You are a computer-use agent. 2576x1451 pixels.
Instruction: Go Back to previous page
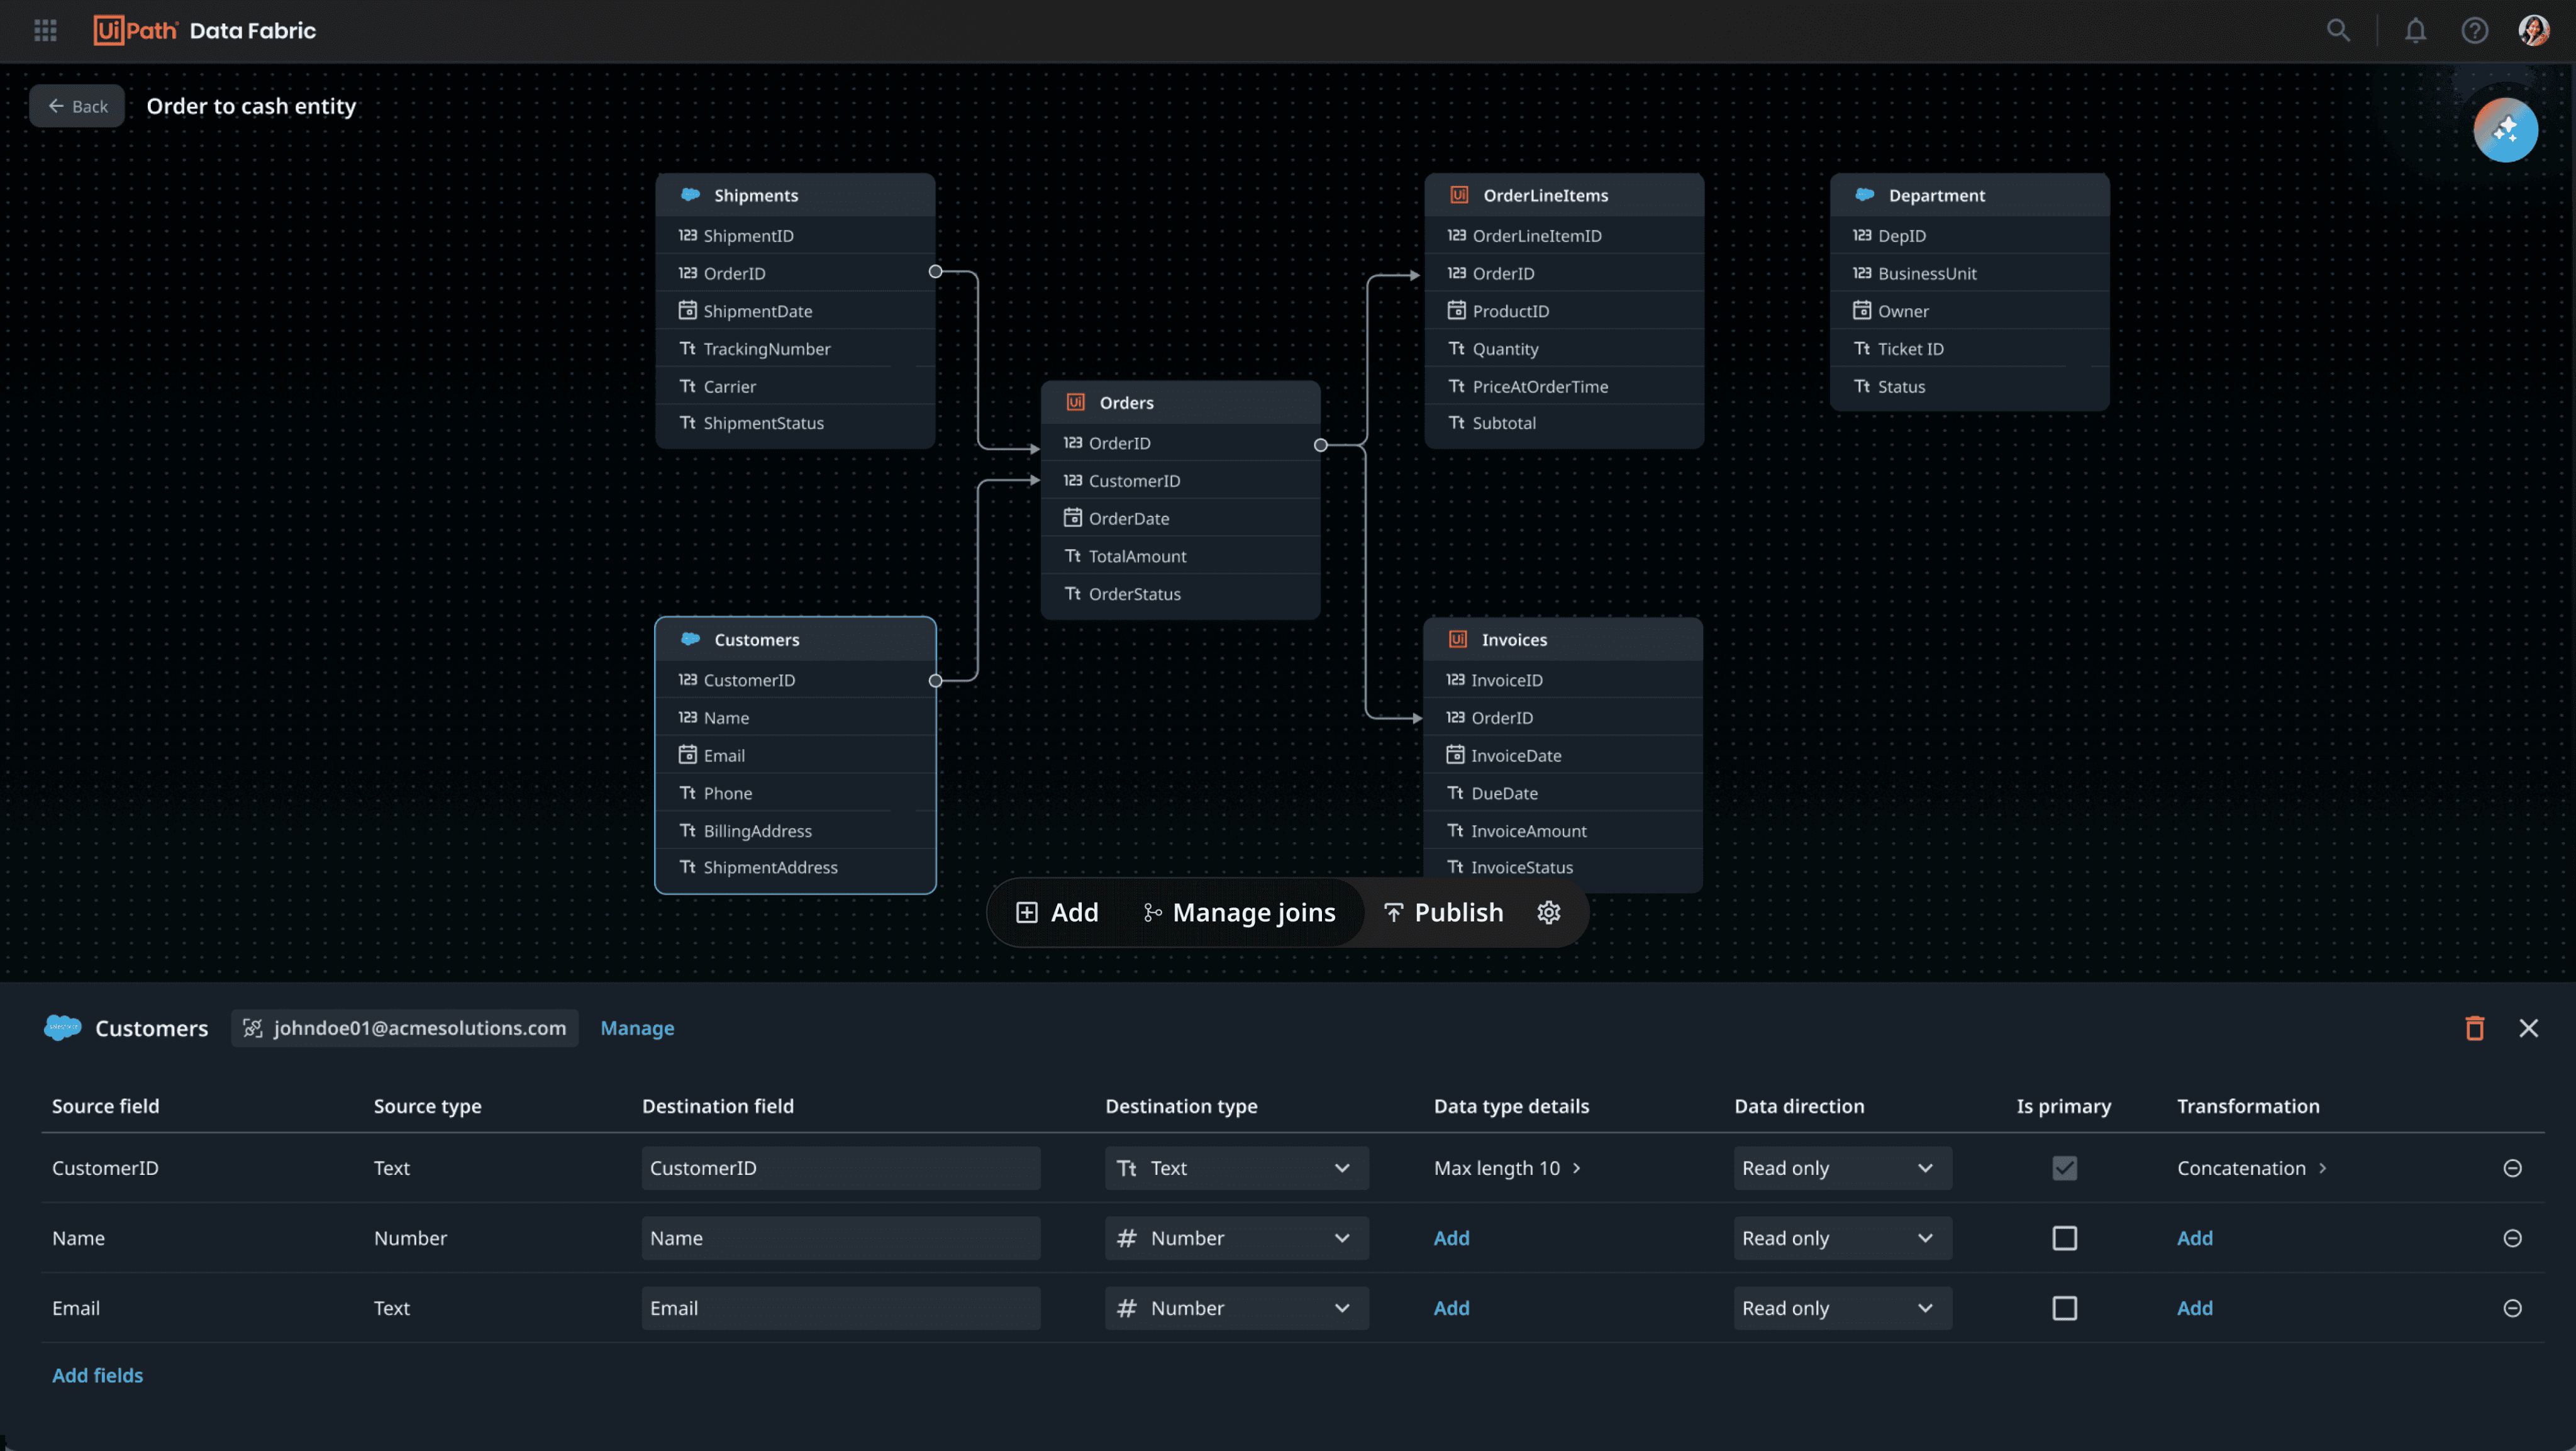(77, 106)
